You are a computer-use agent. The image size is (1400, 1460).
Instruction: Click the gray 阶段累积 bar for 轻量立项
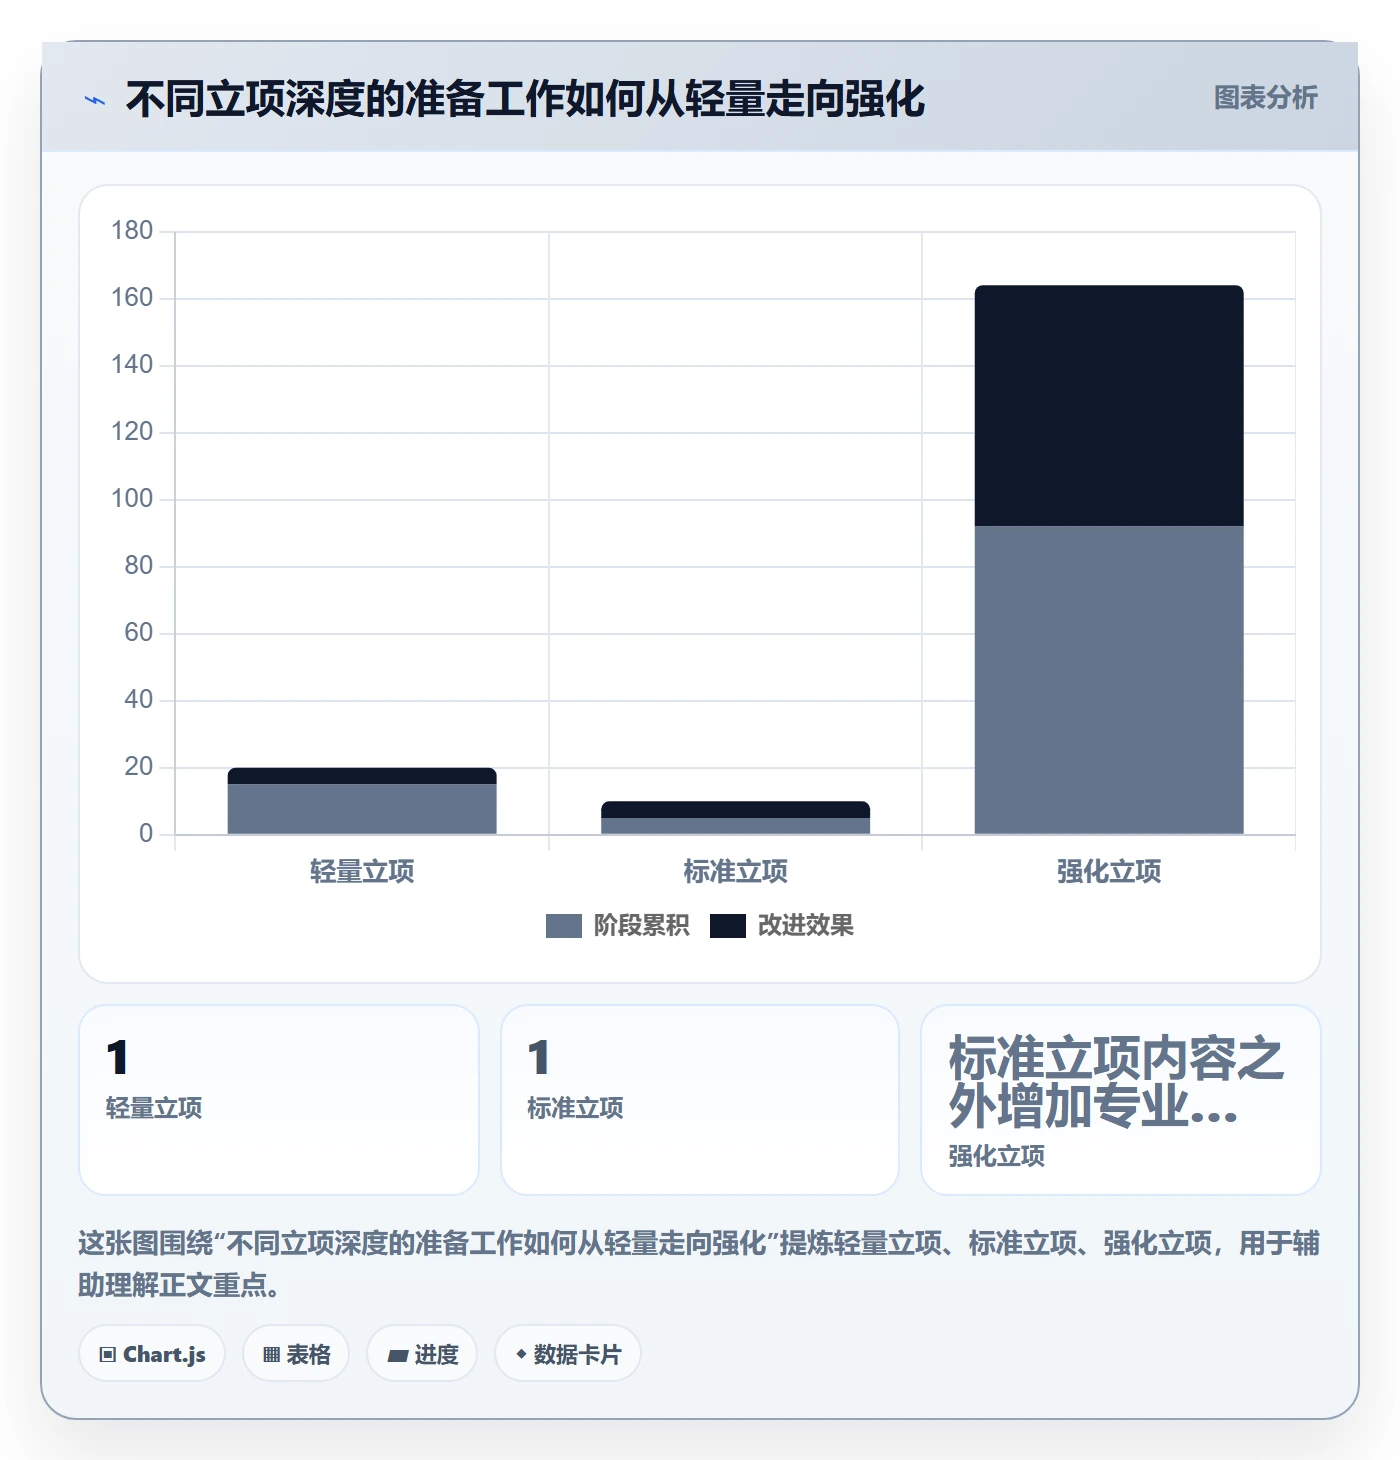(362, 809)
